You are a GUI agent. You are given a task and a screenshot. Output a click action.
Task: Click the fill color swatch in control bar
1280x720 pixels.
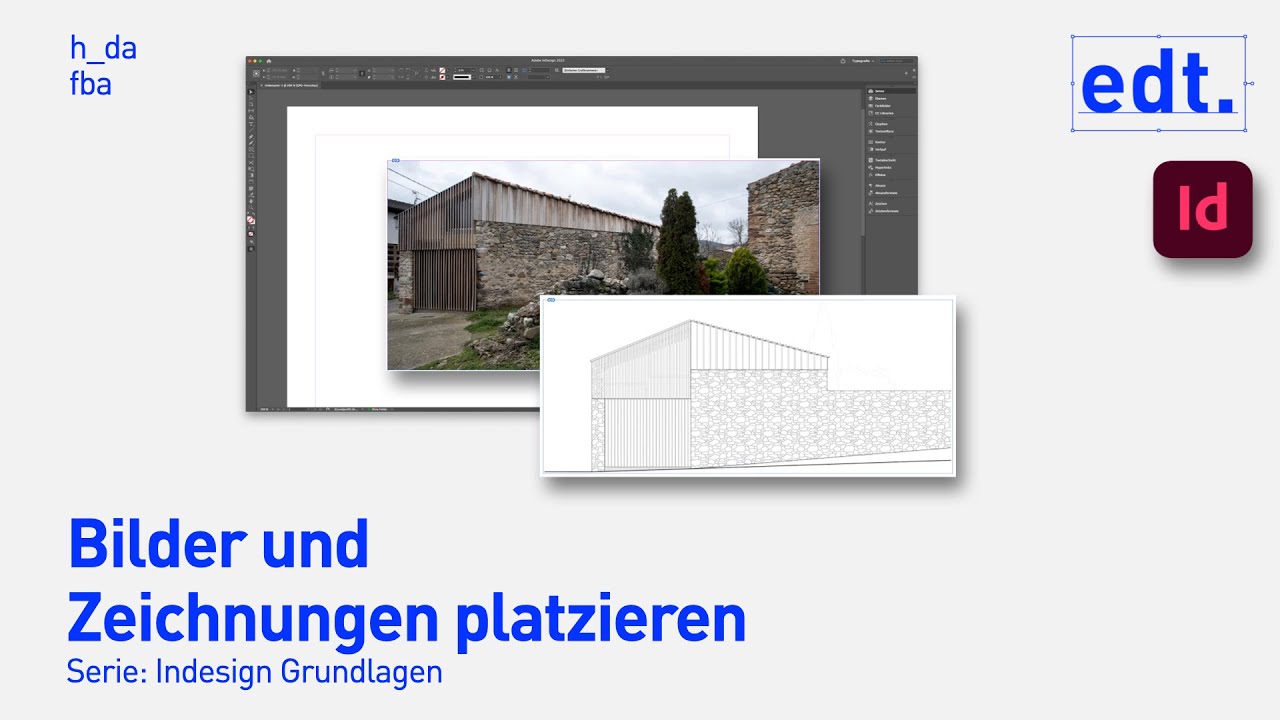click(442, 70)
